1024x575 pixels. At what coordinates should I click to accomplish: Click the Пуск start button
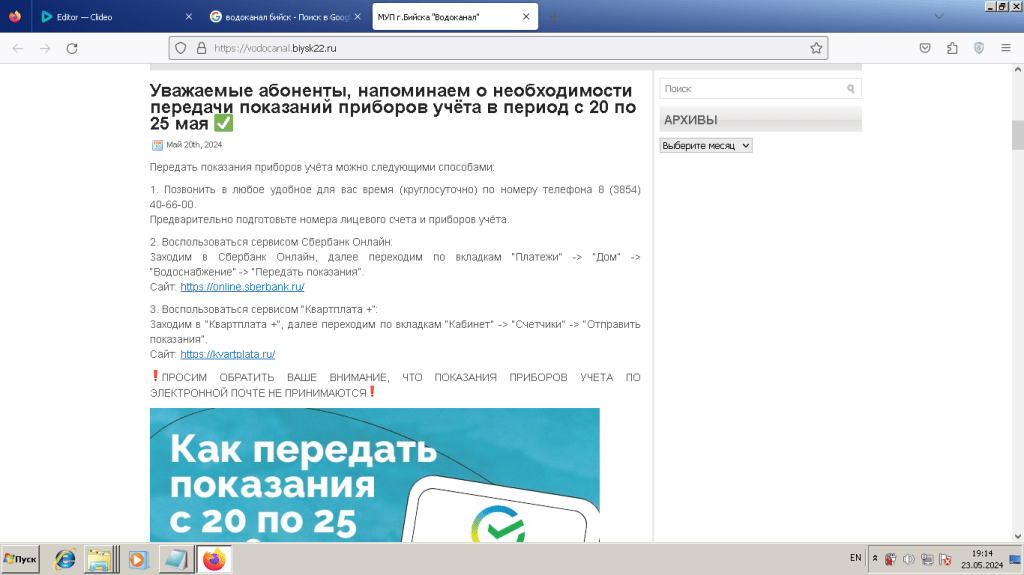pyautogui.click(x=20, y=559)
